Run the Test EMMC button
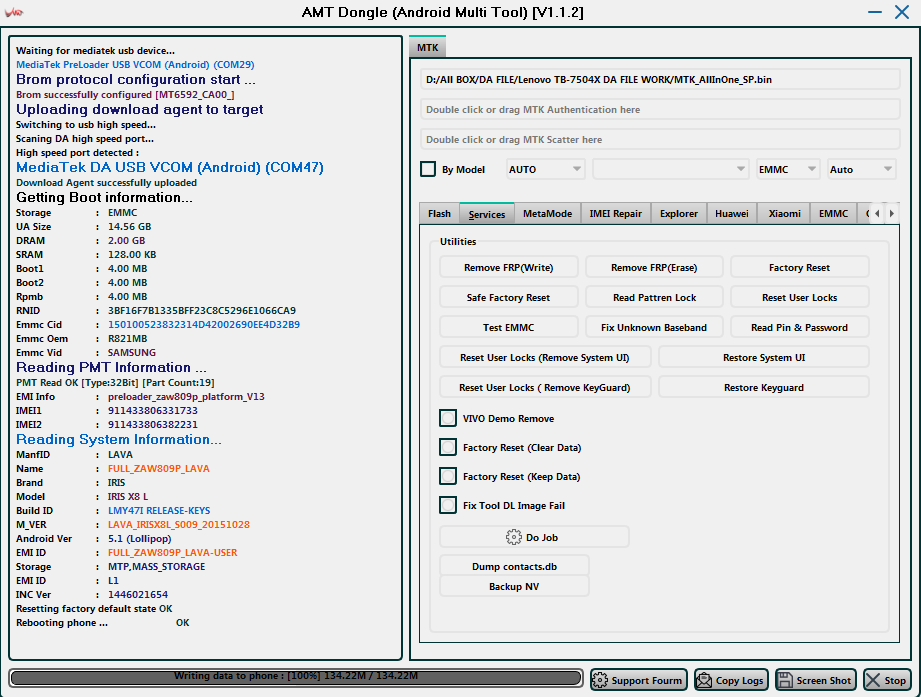921x697 pixels. coord(509,327)
